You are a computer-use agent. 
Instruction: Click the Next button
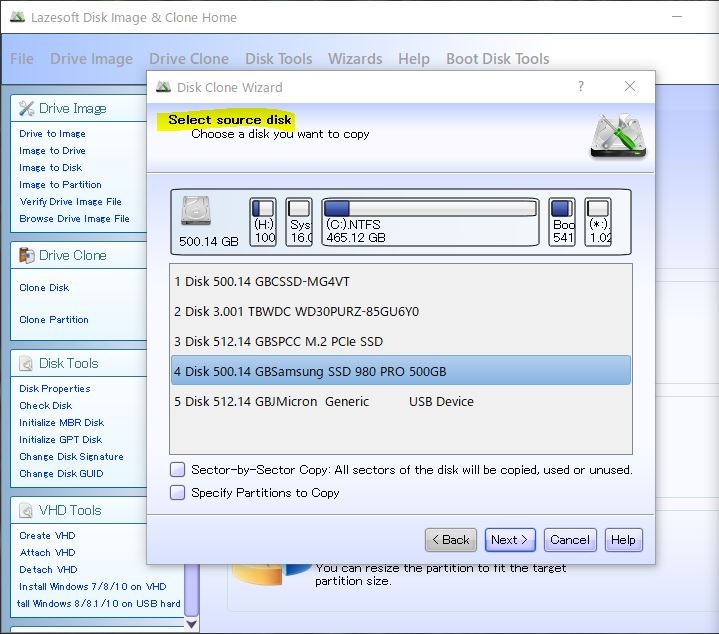pyautogui.click(x=510, y=540)
